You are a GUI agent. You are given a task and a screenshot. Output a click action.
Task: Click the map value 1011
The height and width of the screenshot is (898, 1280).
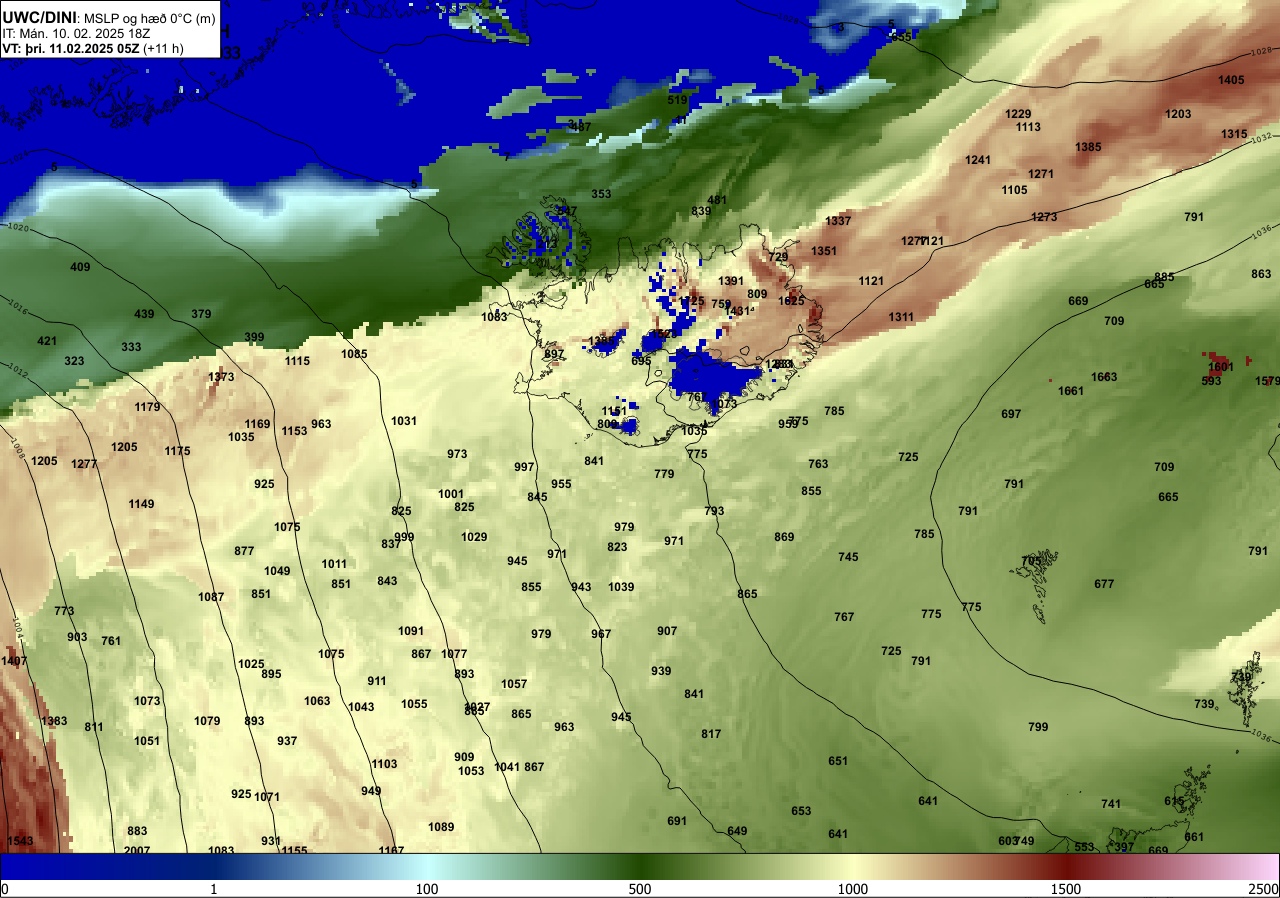click(334, 564)
